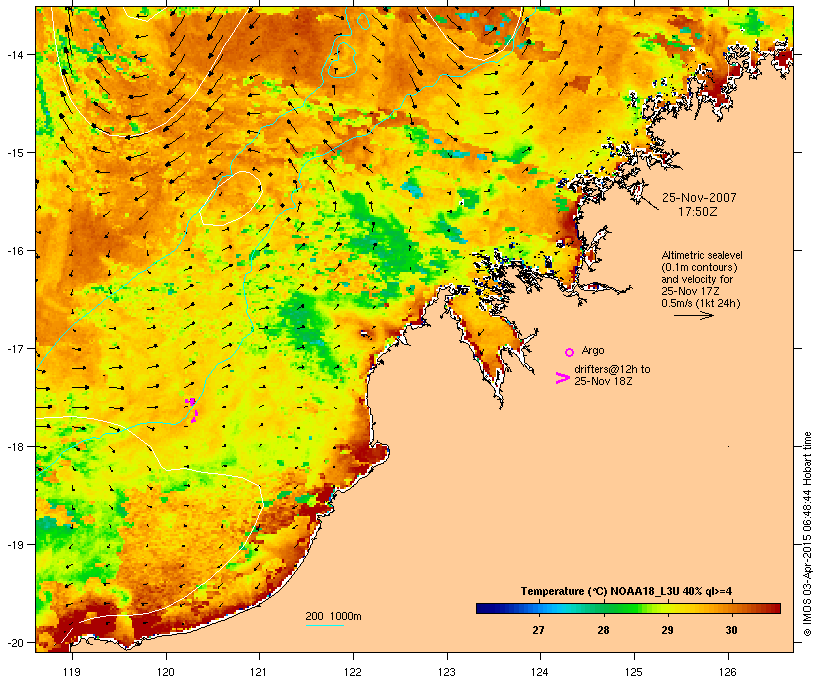Click the 200 1000m depth label
820x680 pixels.
coord(333,616)
